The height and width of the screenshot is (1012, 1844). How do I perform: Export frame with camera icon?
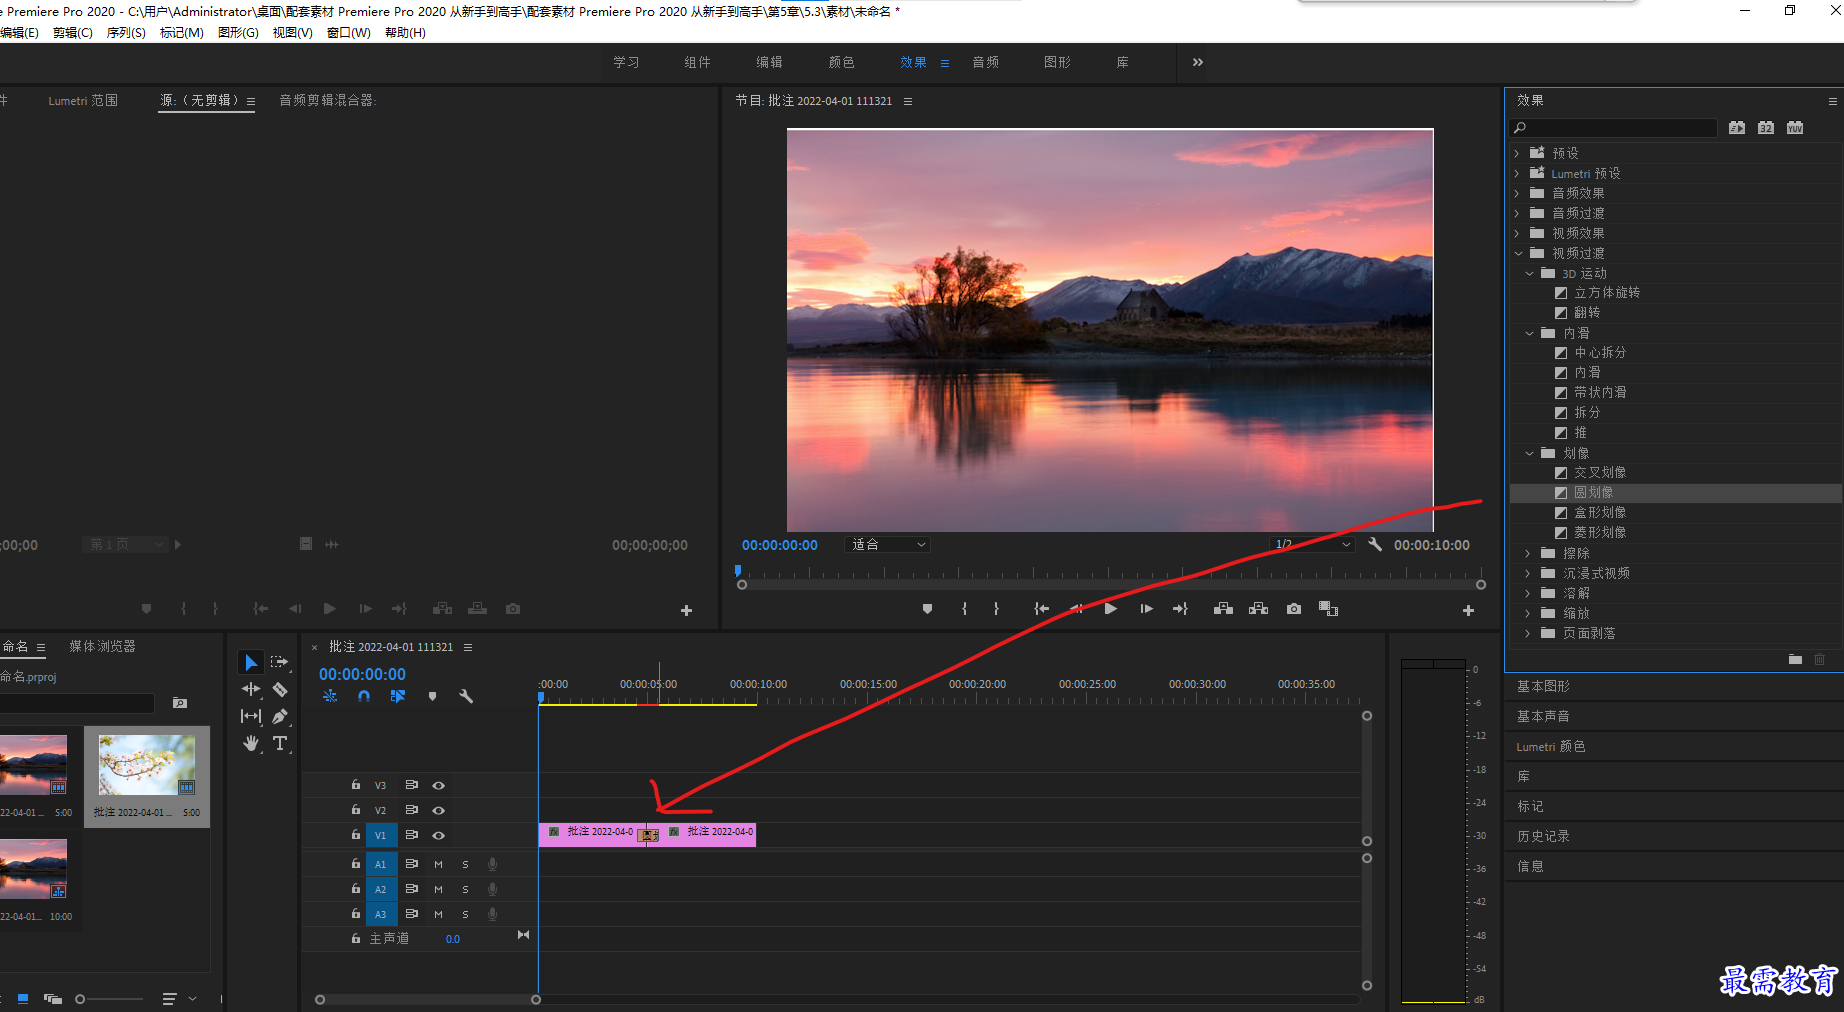(x=1294, y=609)
